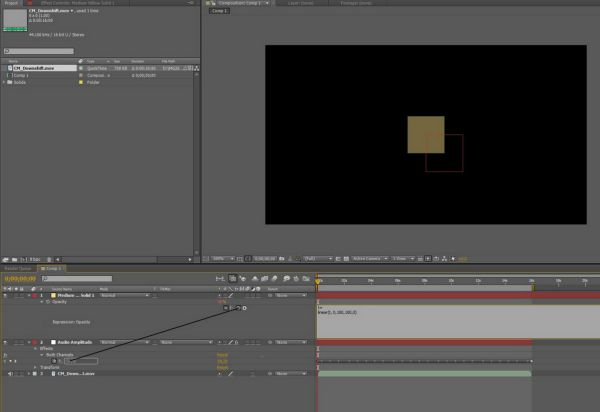Switch to the Render Queue tab
This screenshot has height=412, width=600.
pyautogui.click(x=18, y=269)
